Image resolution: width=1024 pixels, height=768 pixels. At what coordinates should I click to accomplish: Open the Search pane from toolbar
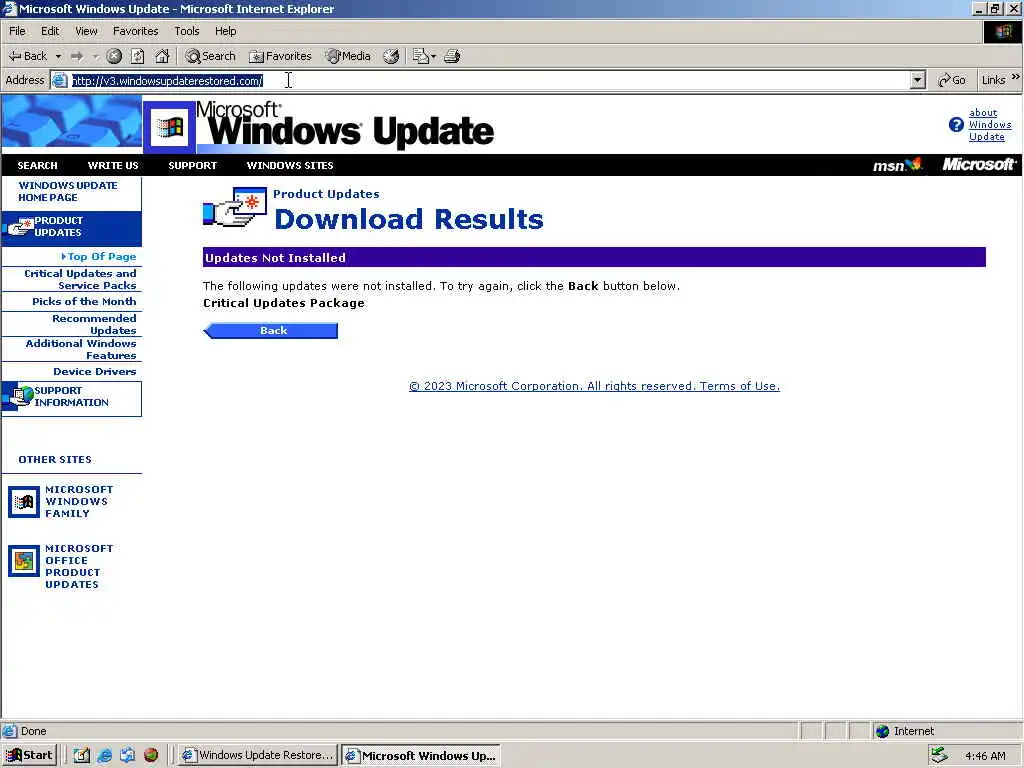tap(210, 56)
